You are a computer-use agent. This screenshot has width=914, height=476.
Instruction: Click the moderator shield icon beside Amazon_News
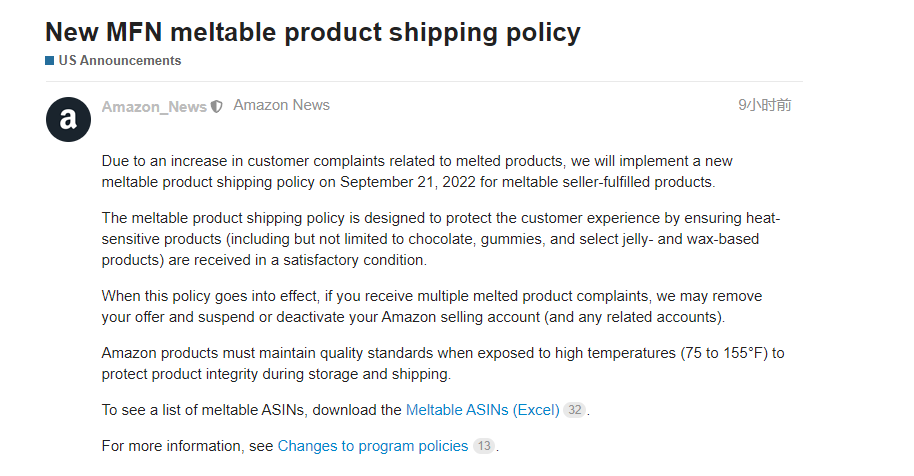click(x=217, y=107)
